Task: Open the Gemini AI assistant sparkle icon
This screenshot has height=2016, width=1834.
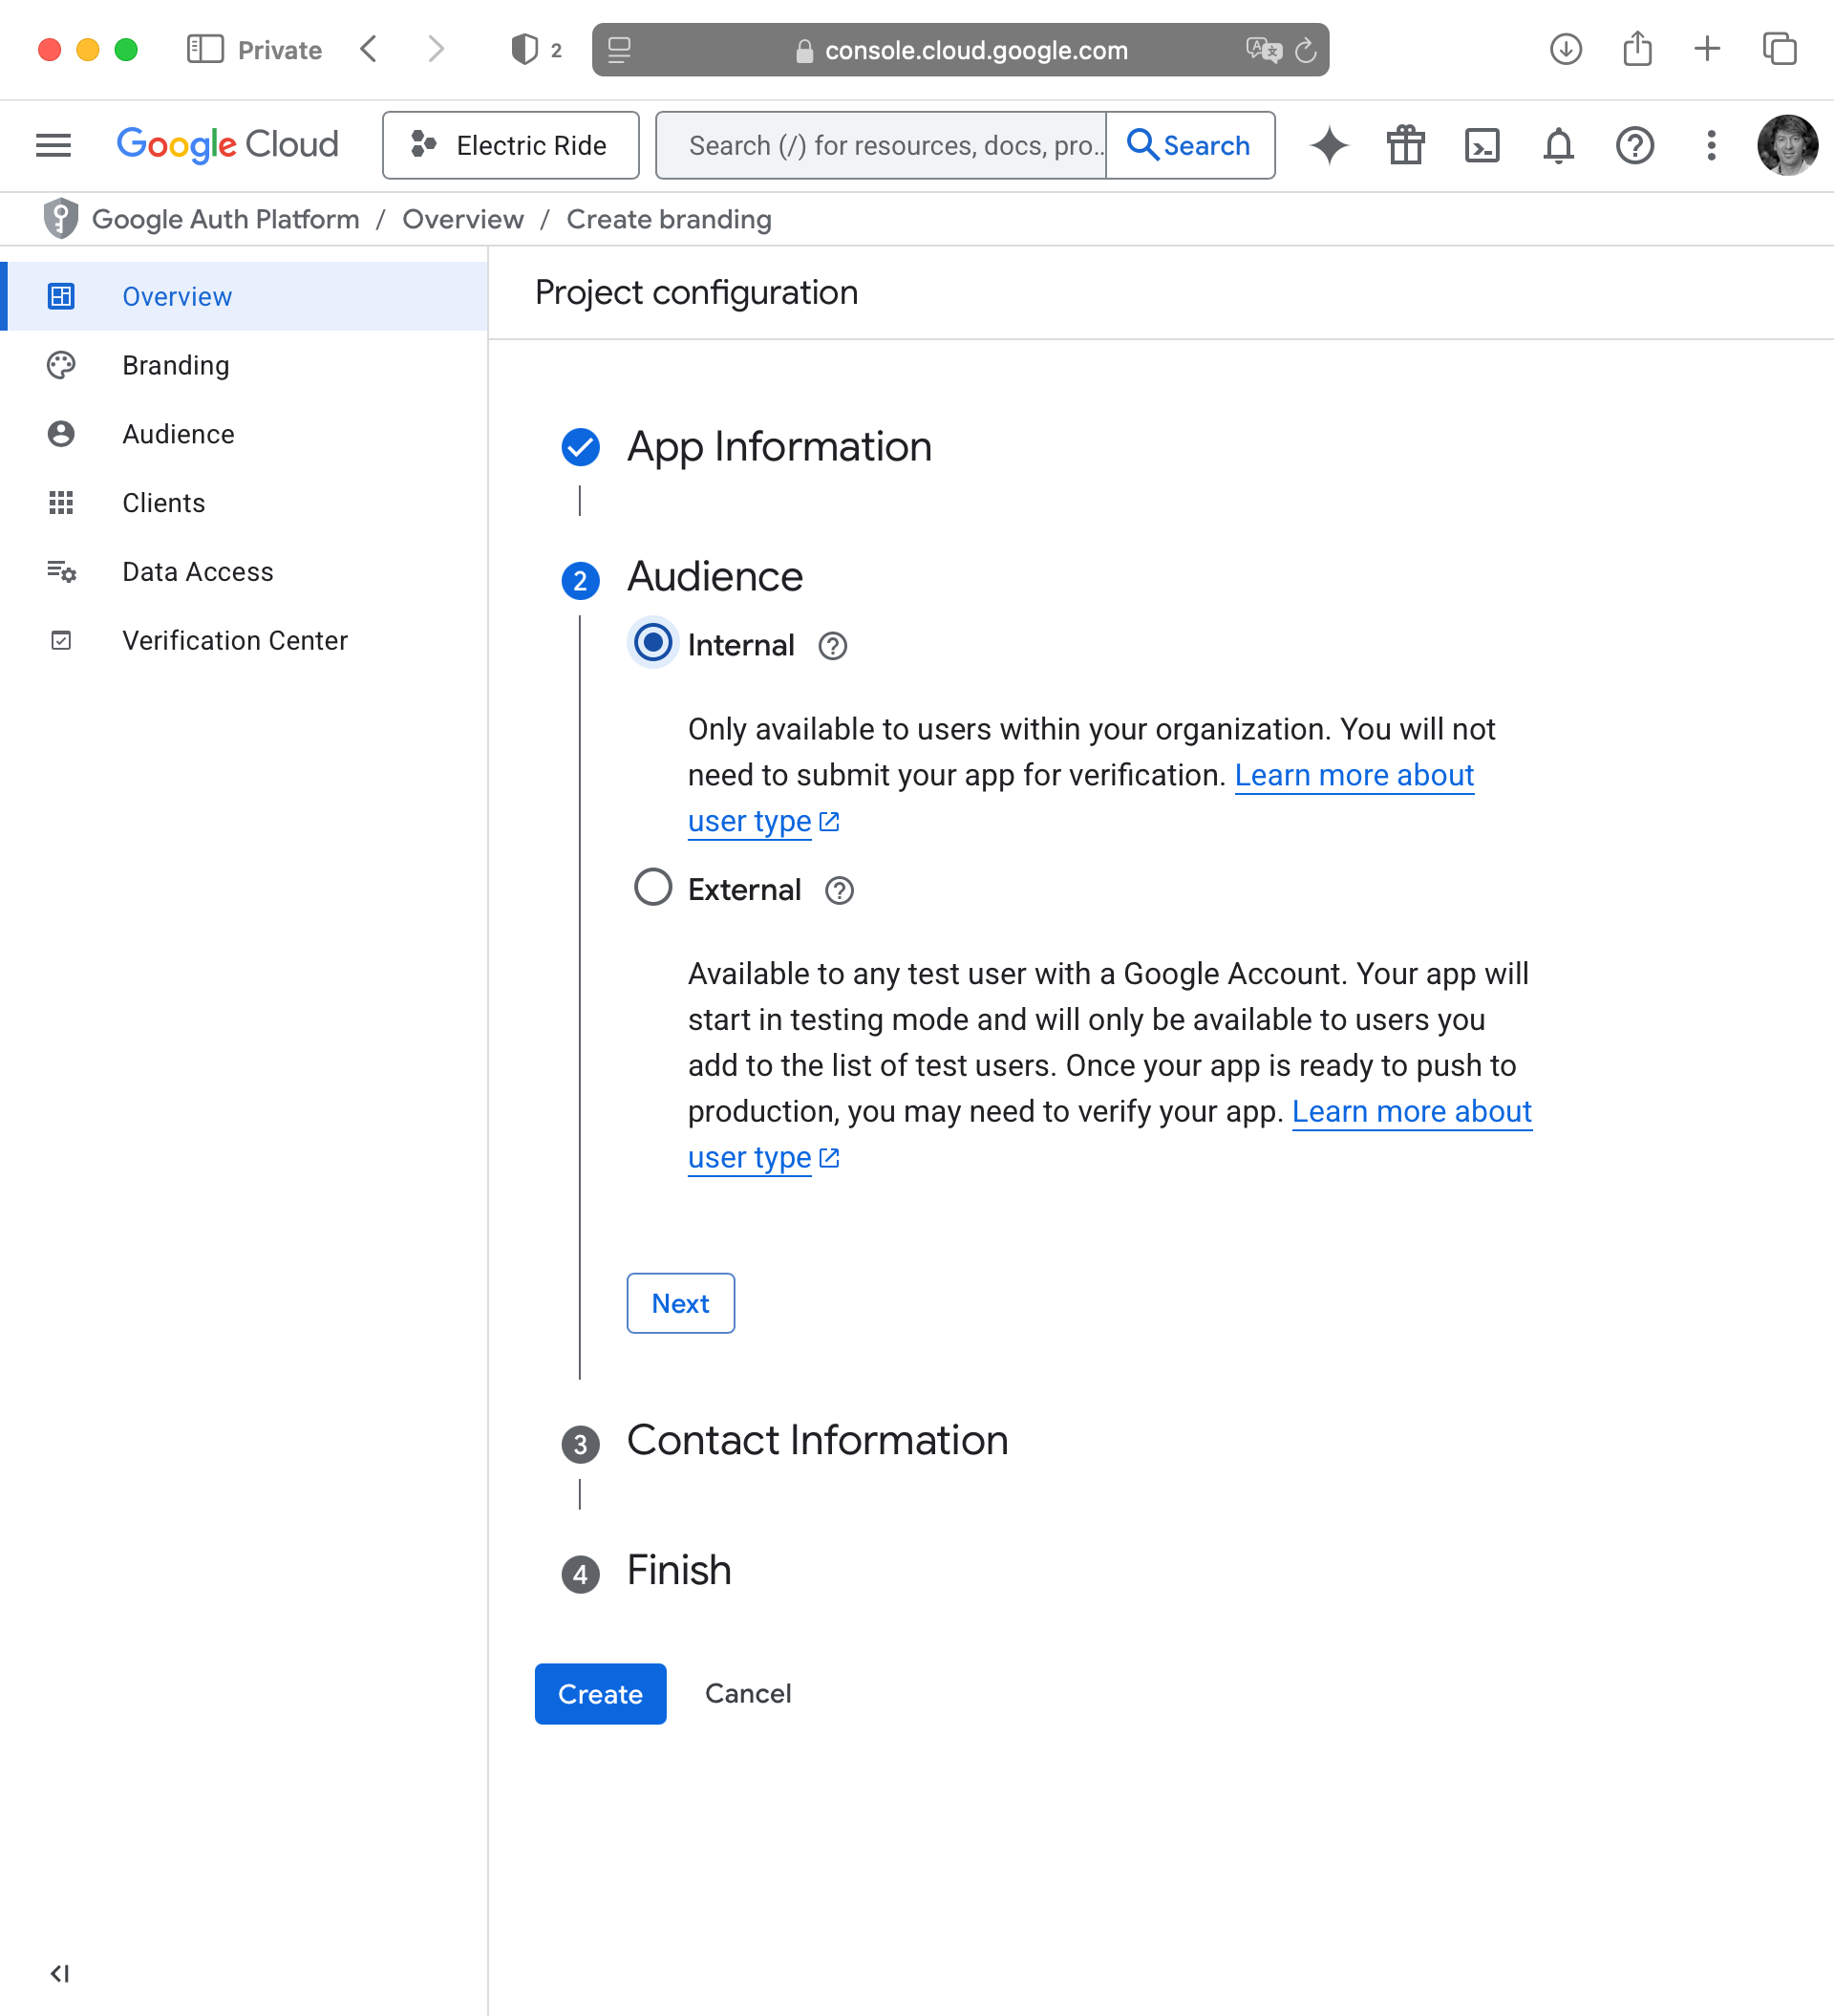Action: click(x=1329, y=146)
